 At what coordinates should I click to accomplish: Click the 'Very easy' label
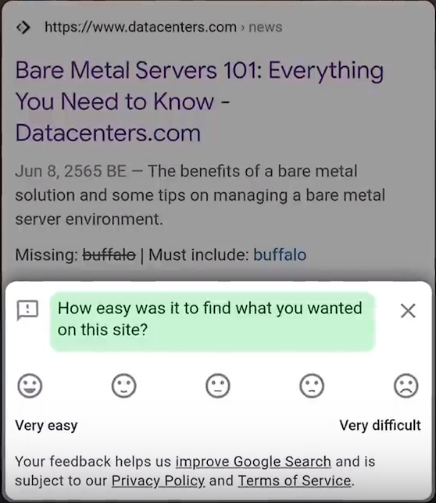46,426
